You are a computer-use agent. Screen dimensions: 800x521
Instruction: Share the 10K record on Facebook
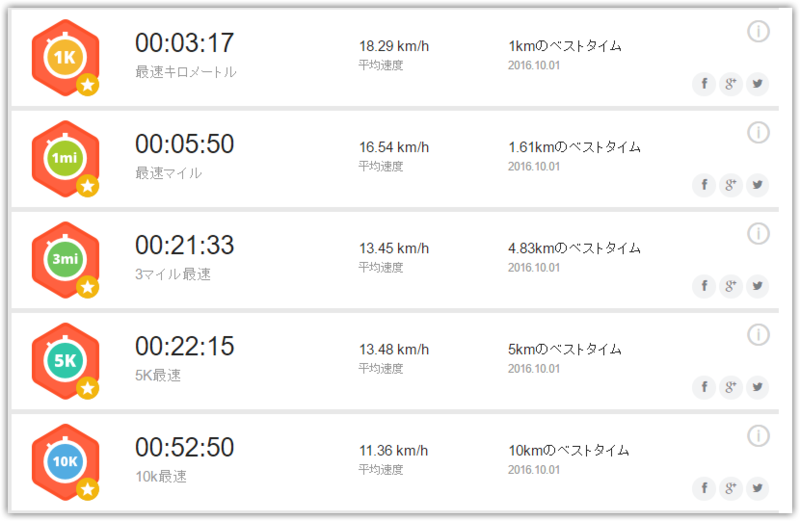tap(704, 487)
